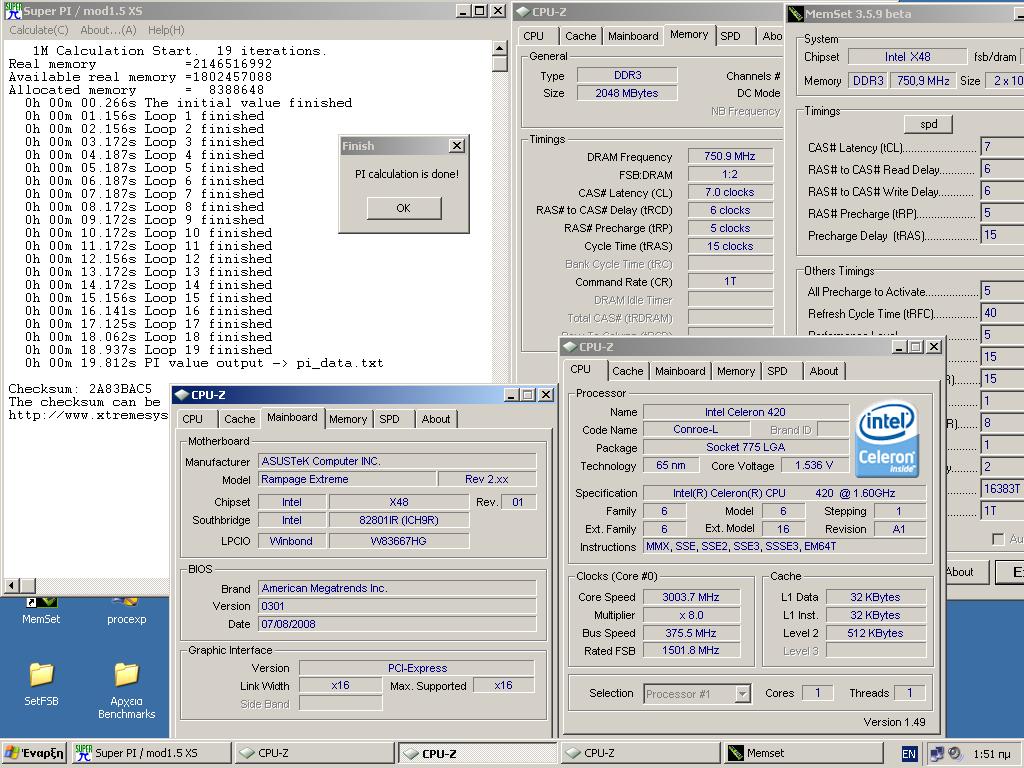Click the CAS# Latency 7.0 clocks value
The image size is (1024, 768).
pyautogui.click(x=729, y=192)
